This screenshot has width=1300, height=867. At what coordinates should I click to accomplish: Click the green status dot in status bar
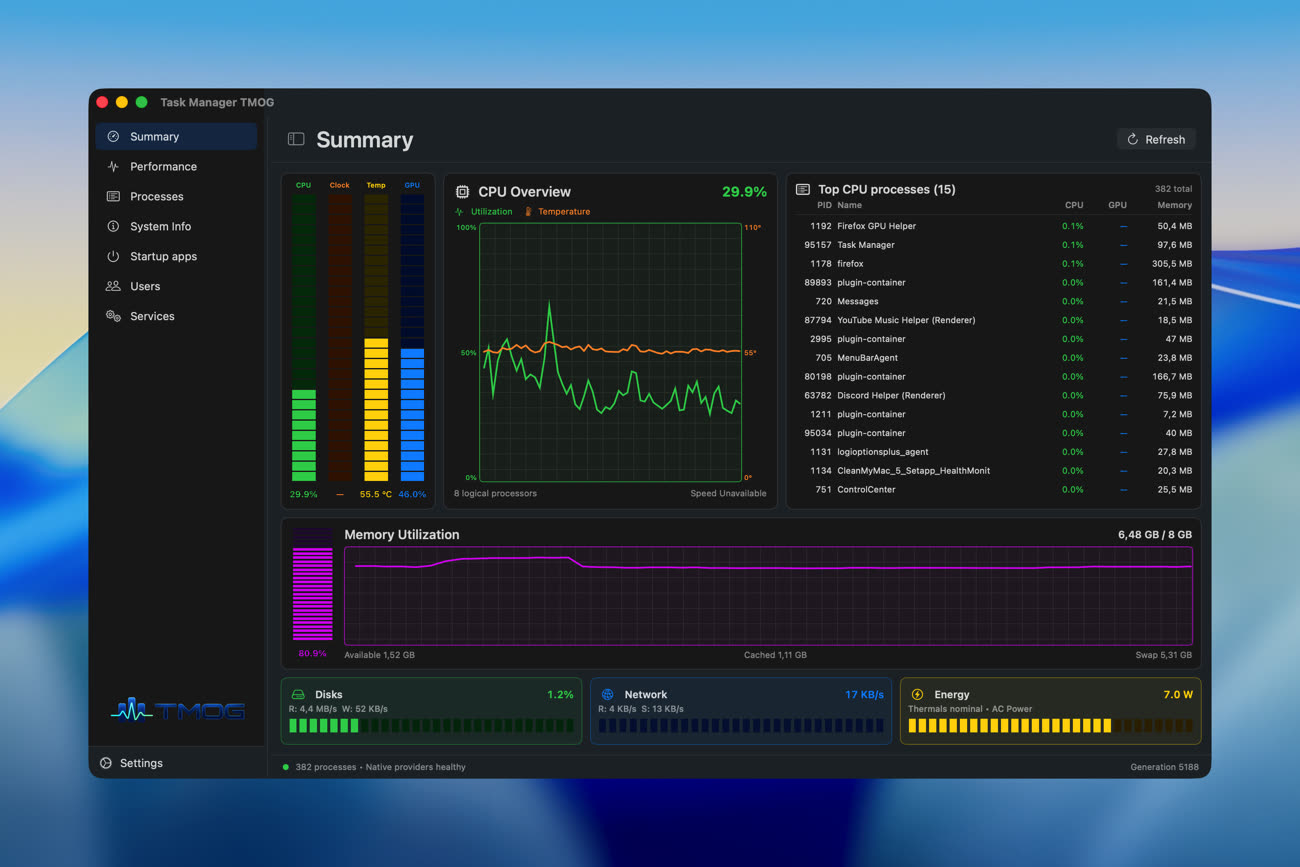(286, 767)
